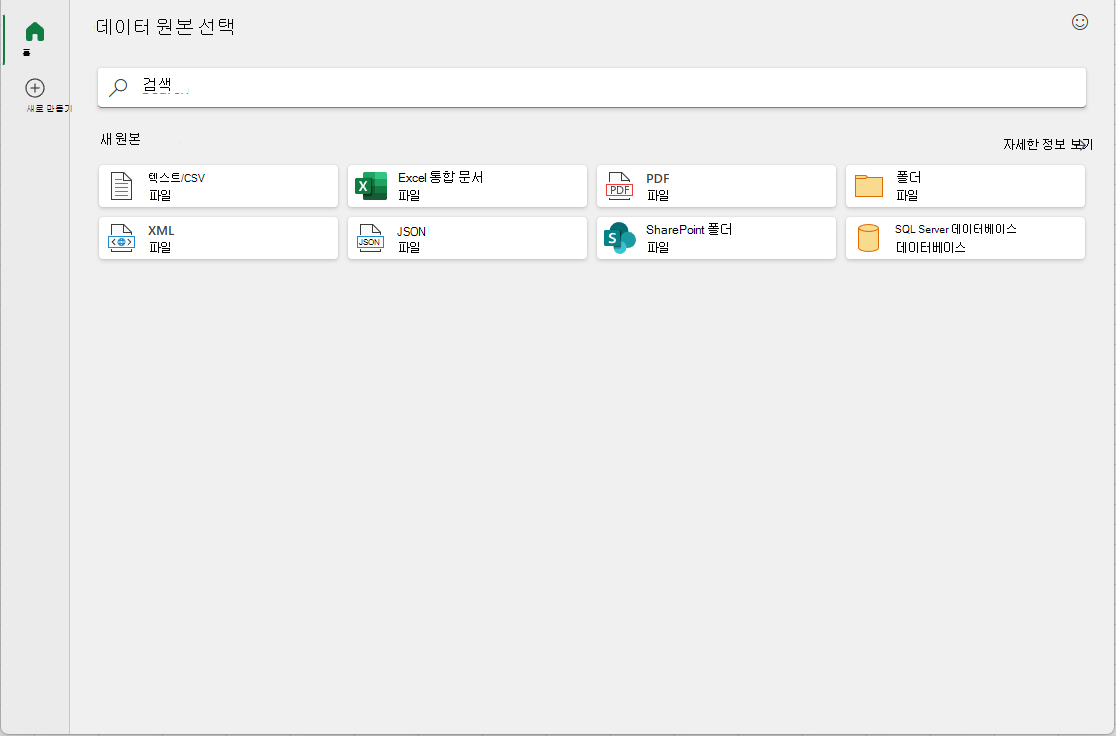1116x736 pixels.
Task: Choose the XML file icon
Action: click(x=122, y=238)
